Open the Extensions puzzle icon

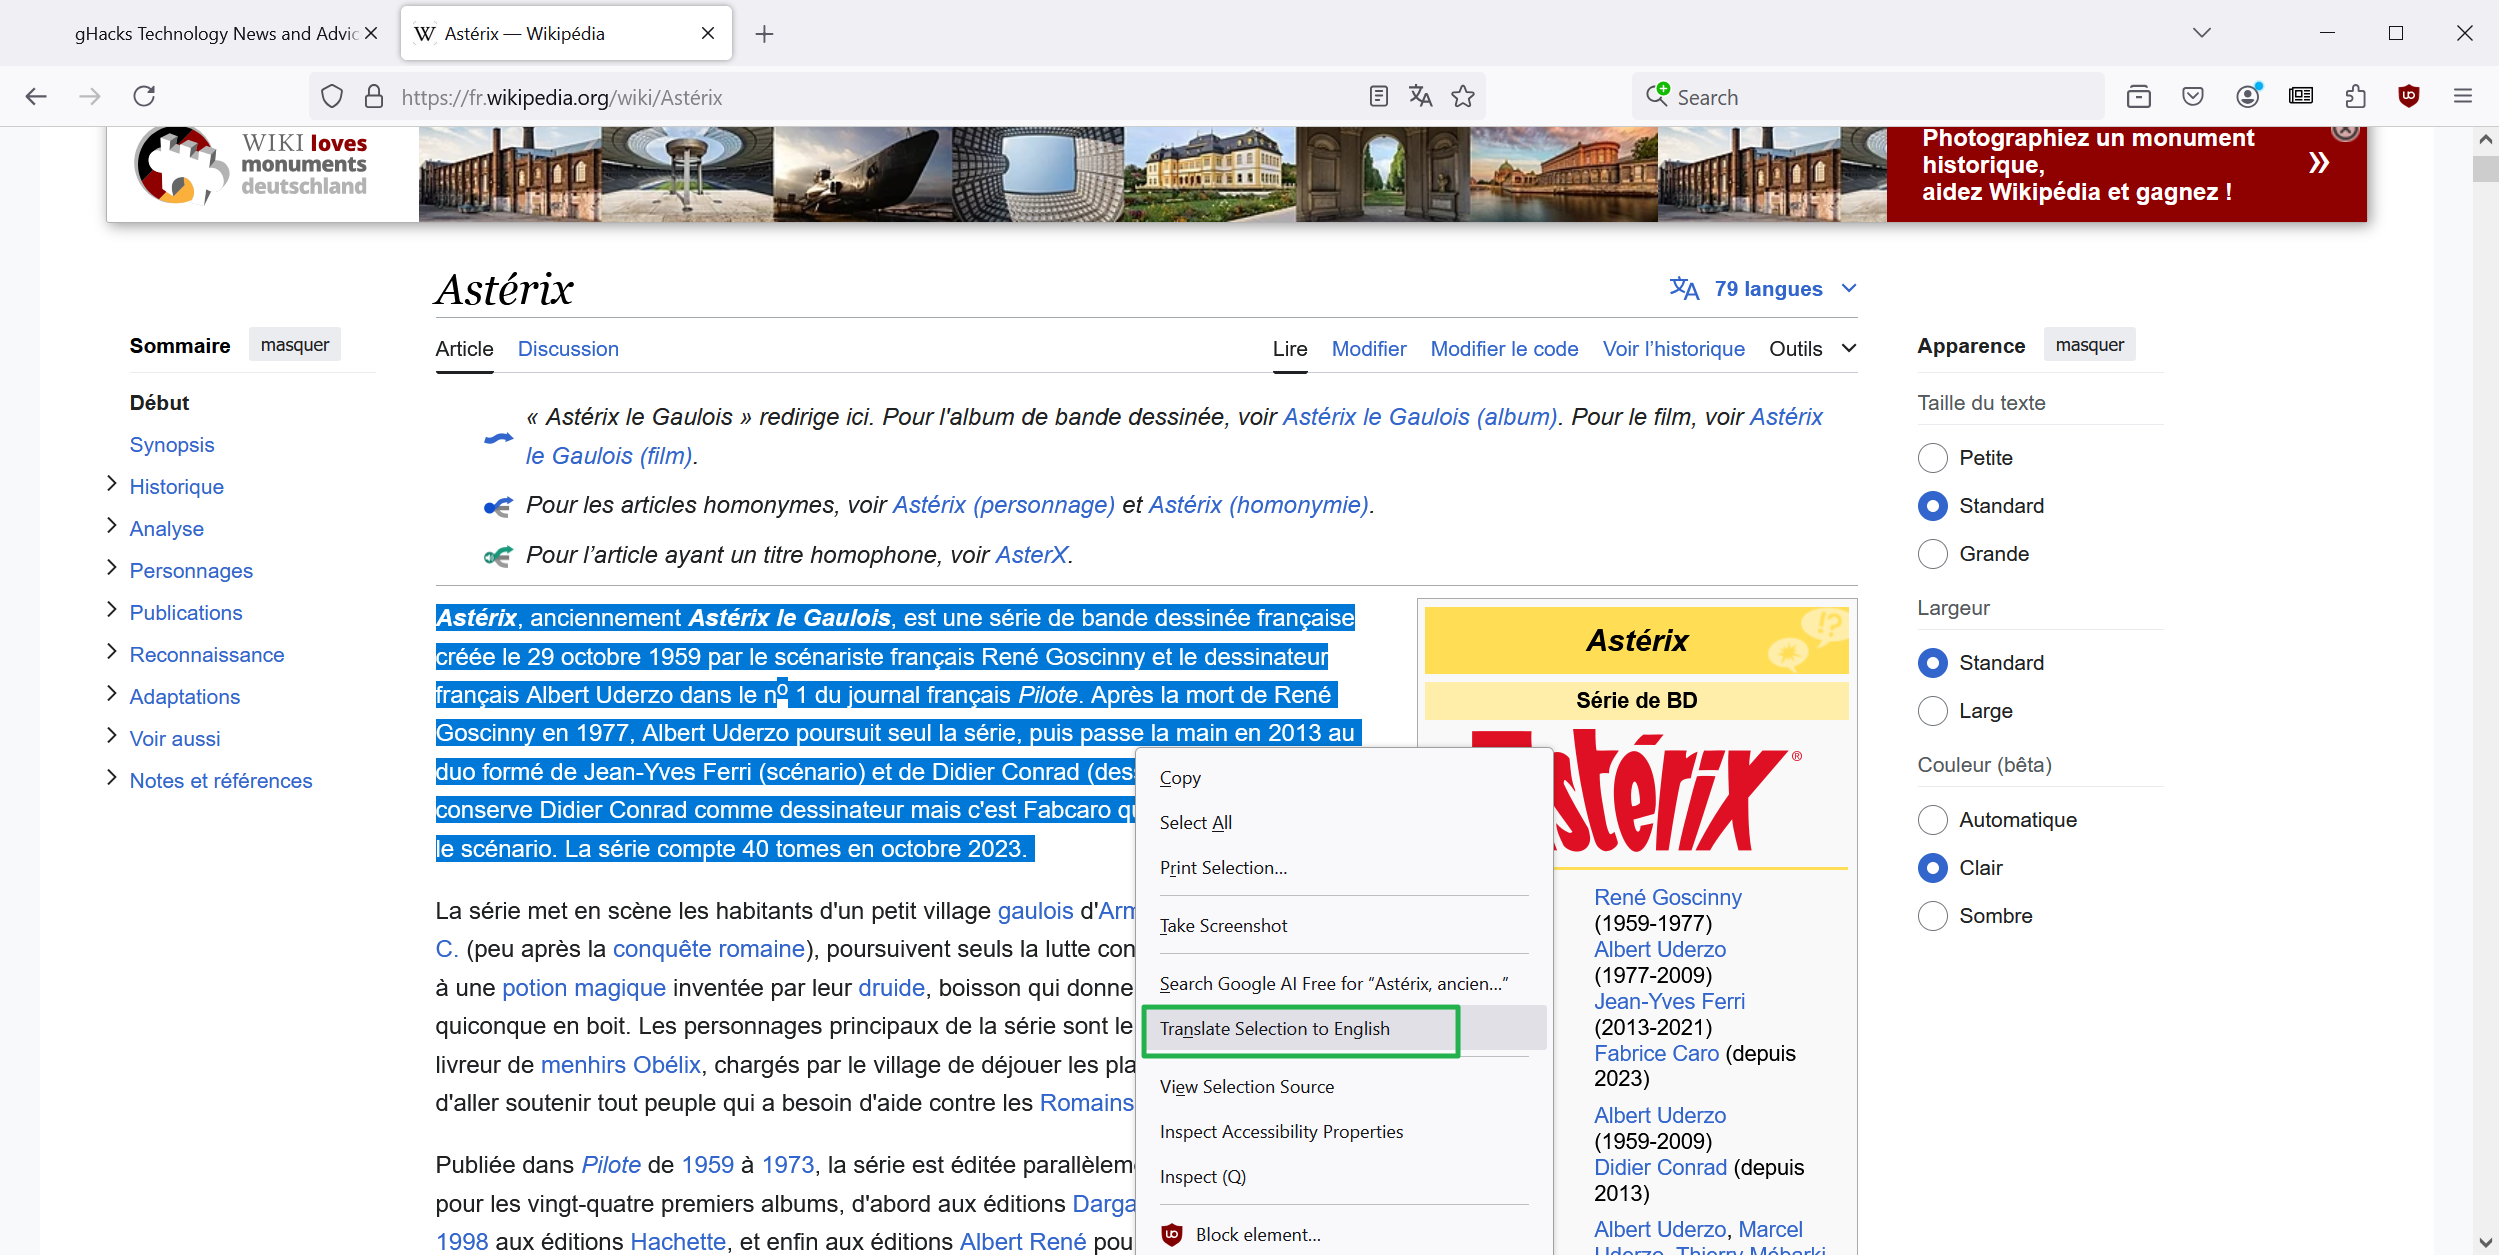click(x=2355, y=96)
